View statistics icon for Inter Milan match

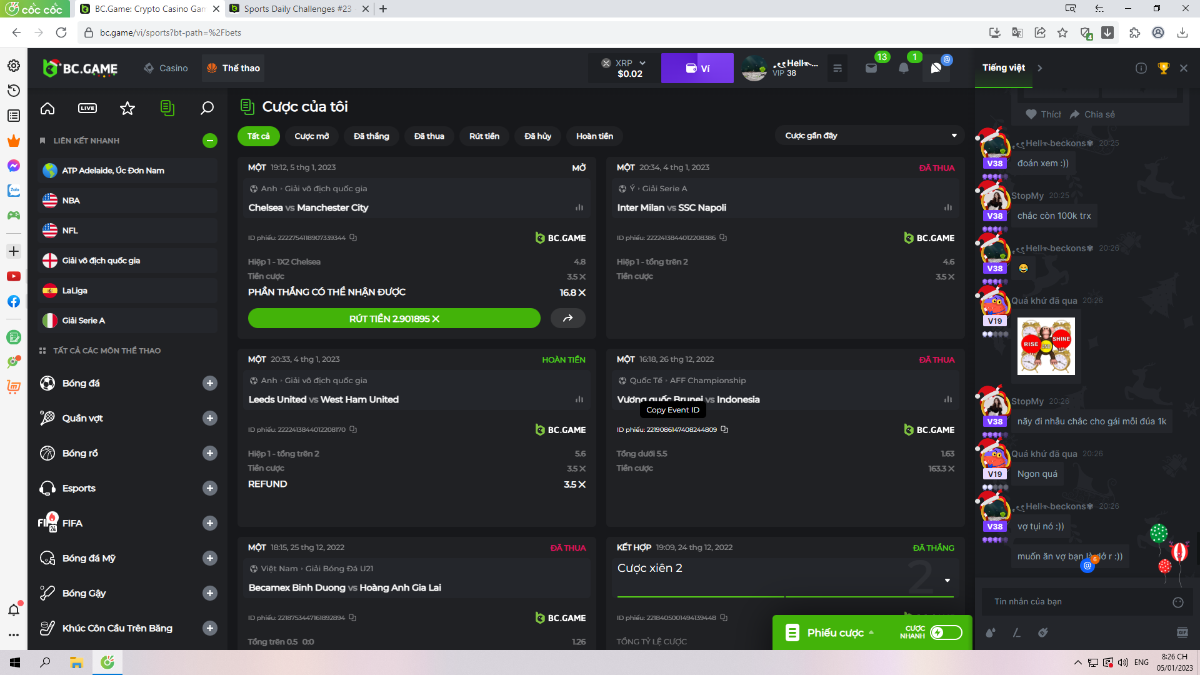click(947, 208)
